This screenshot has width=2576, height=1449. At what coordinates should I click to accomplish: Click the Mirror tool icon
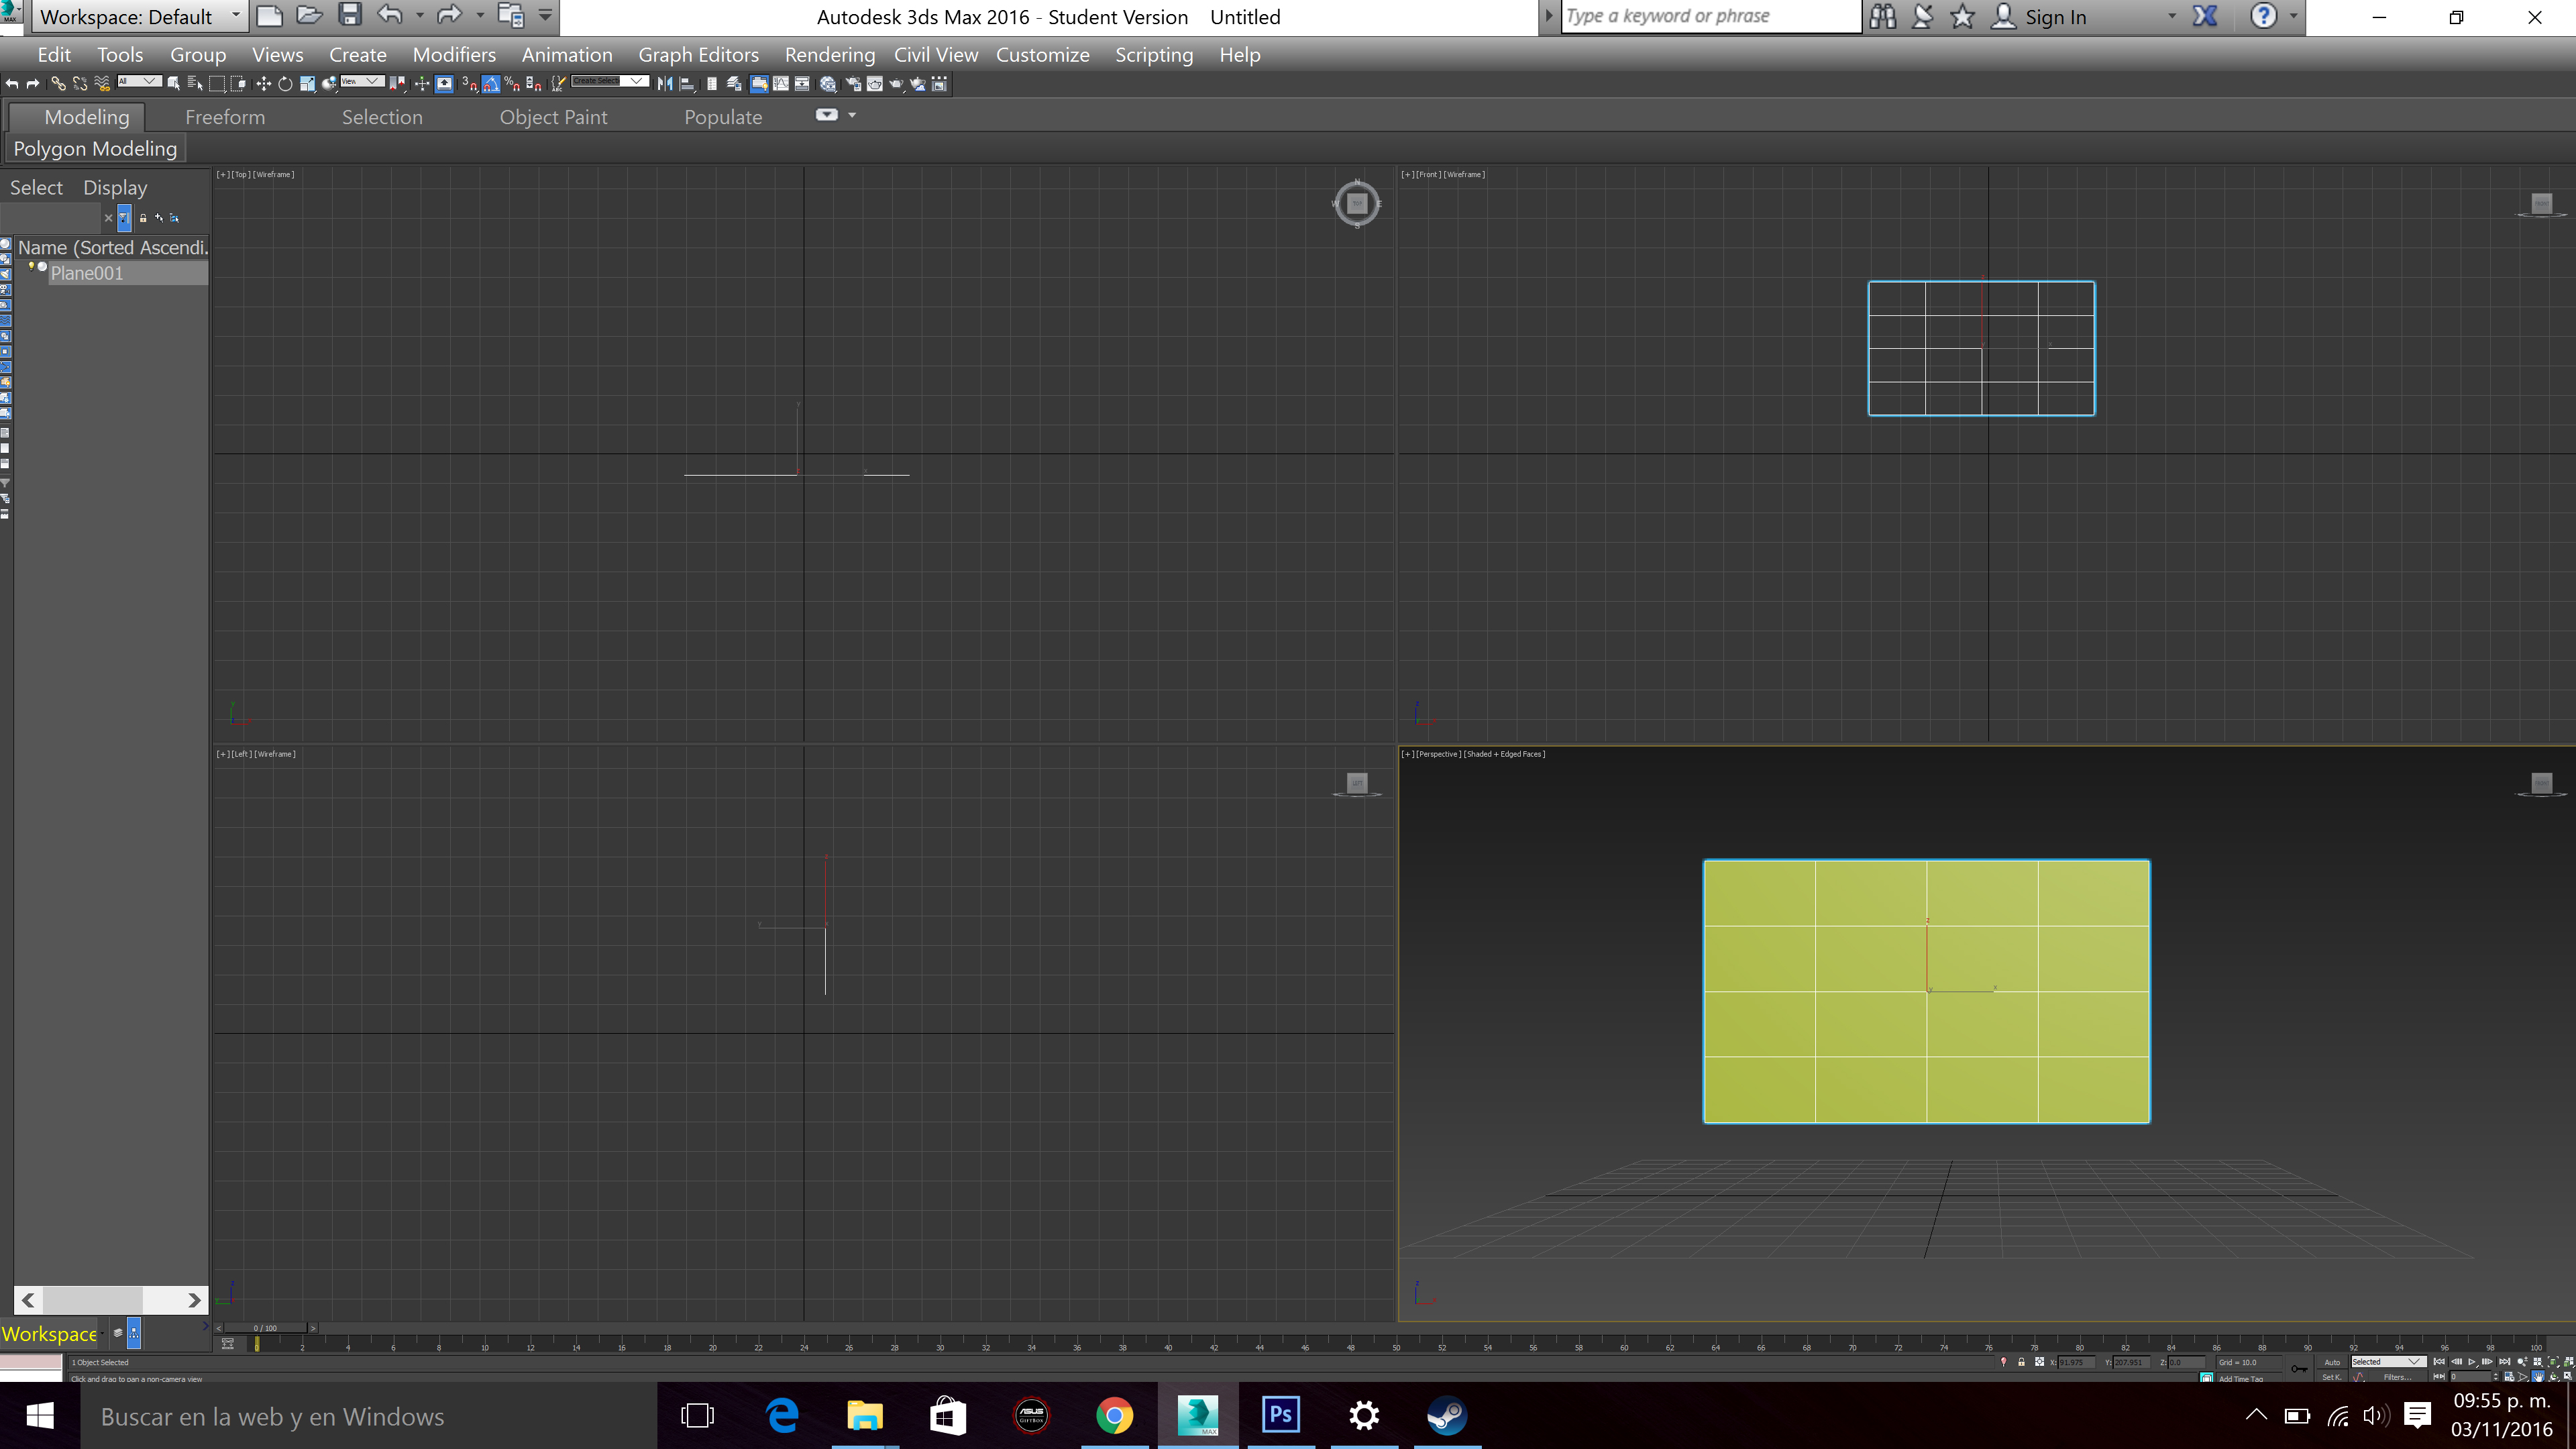pyautogui.click(x=665, y=84)
